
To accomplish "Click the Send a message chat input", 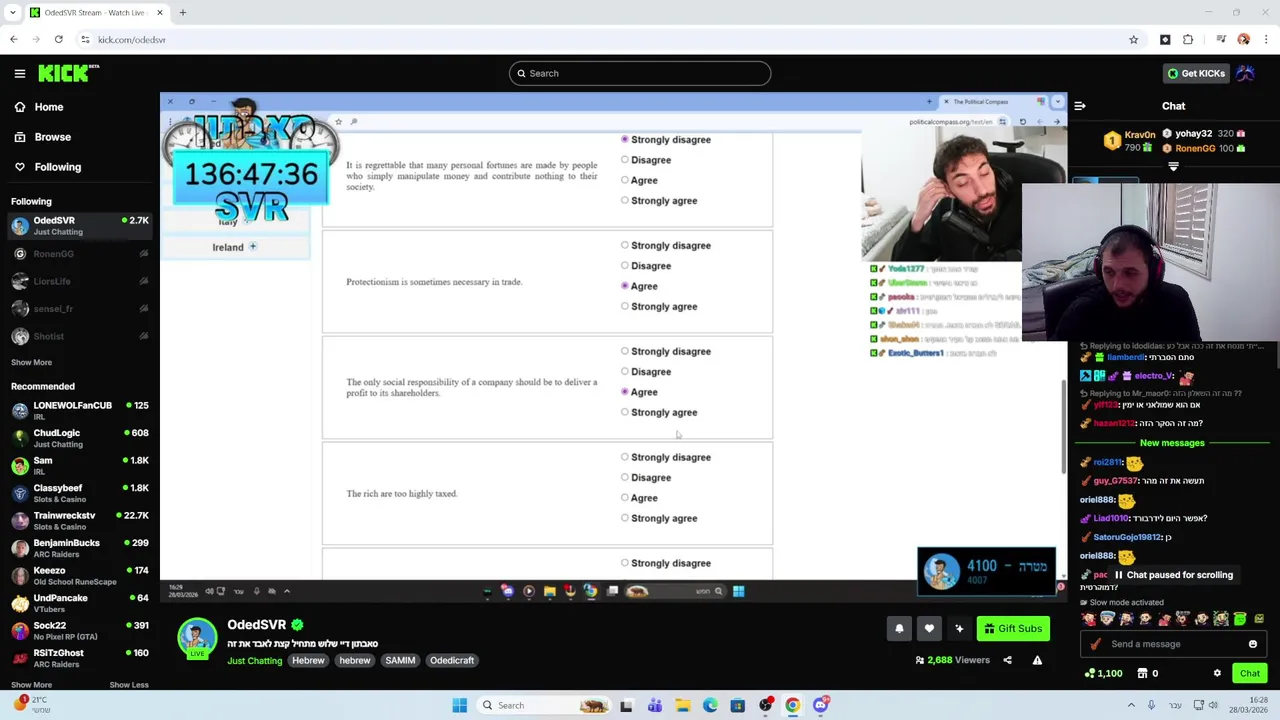I will click(1173, 644).
